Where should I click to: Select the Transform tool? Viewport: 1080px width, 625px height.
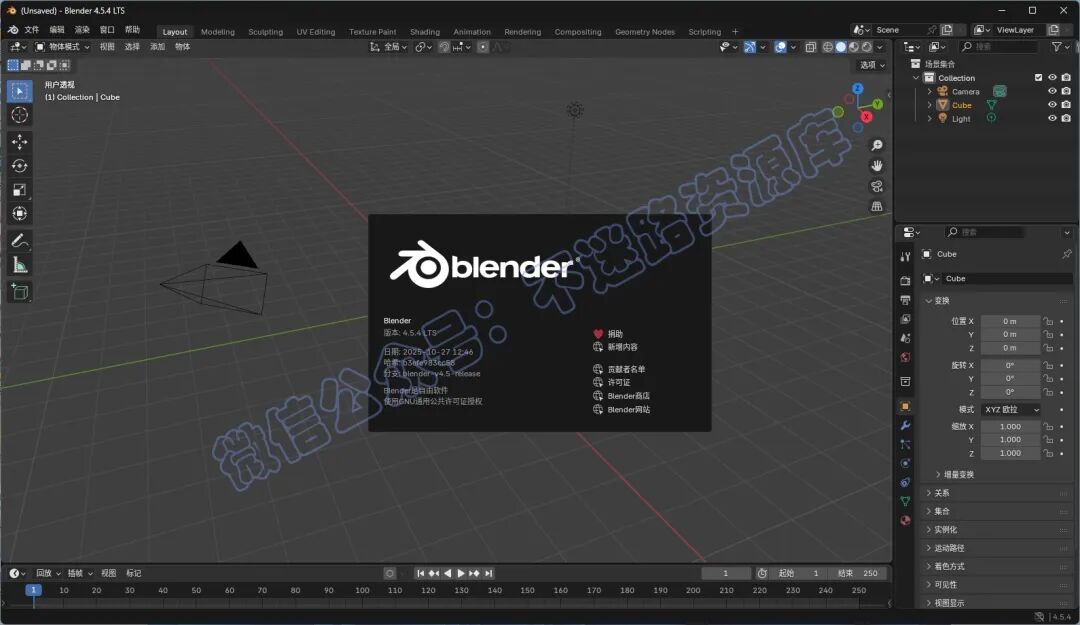(19, 214)
